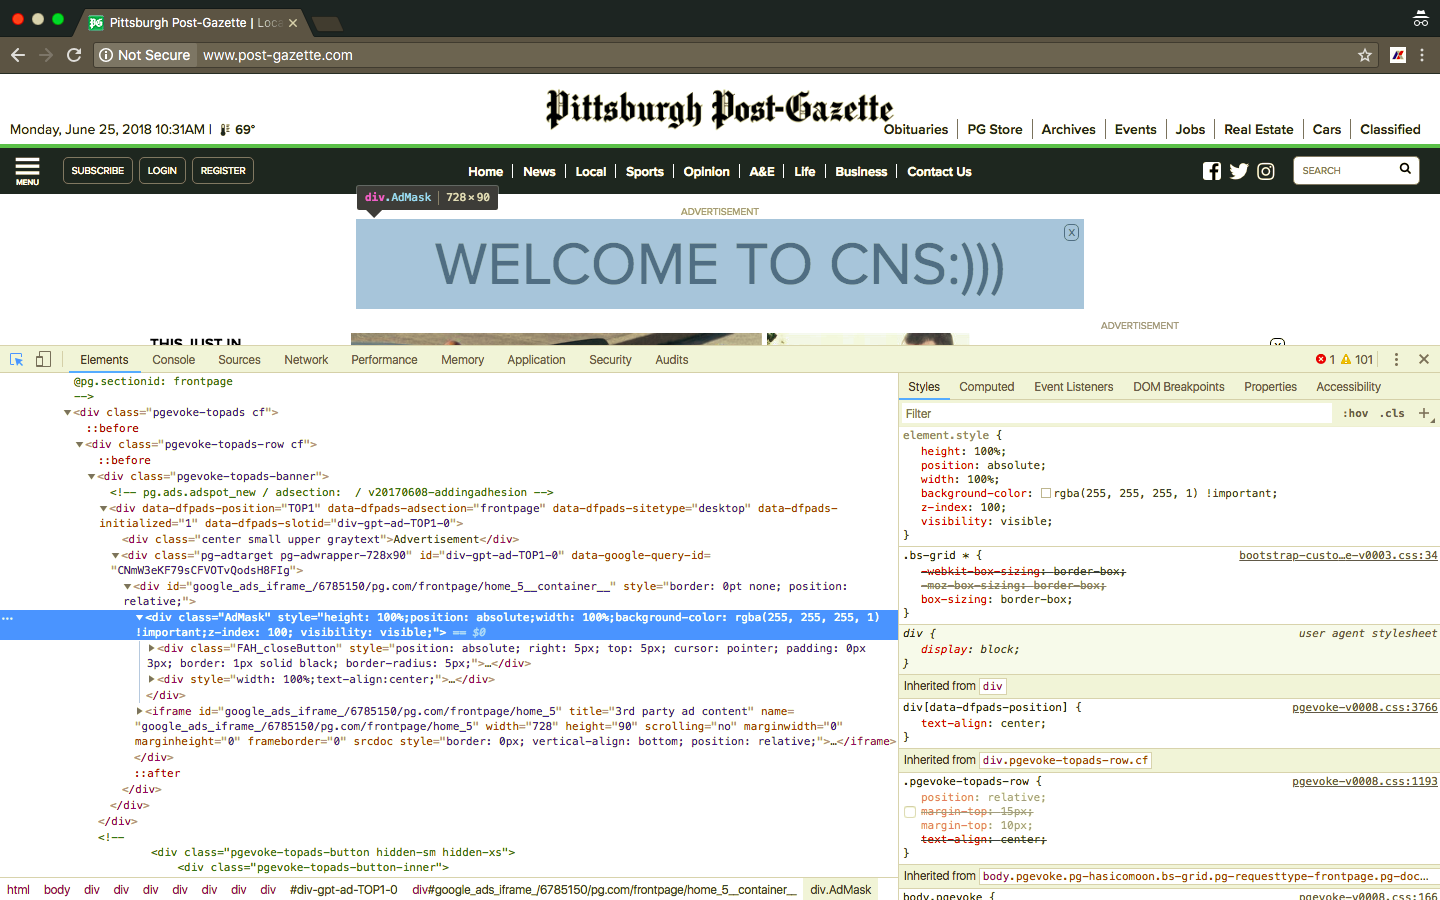
Task: Toggle DevTools device toolbar icon
Action: pos(43,359)
